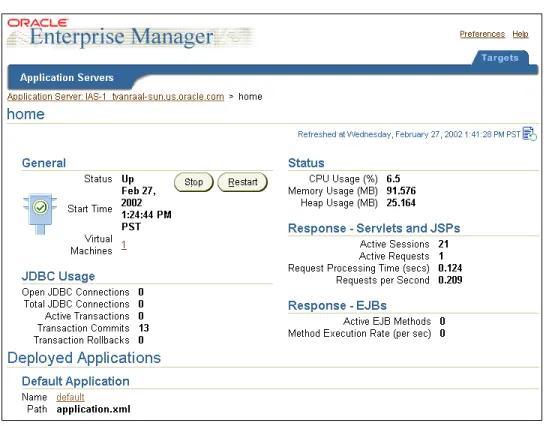This screenshot has width=549, height=426.
Task: Click the start time value '1:24:44 PM'
Action: [146, 215]
